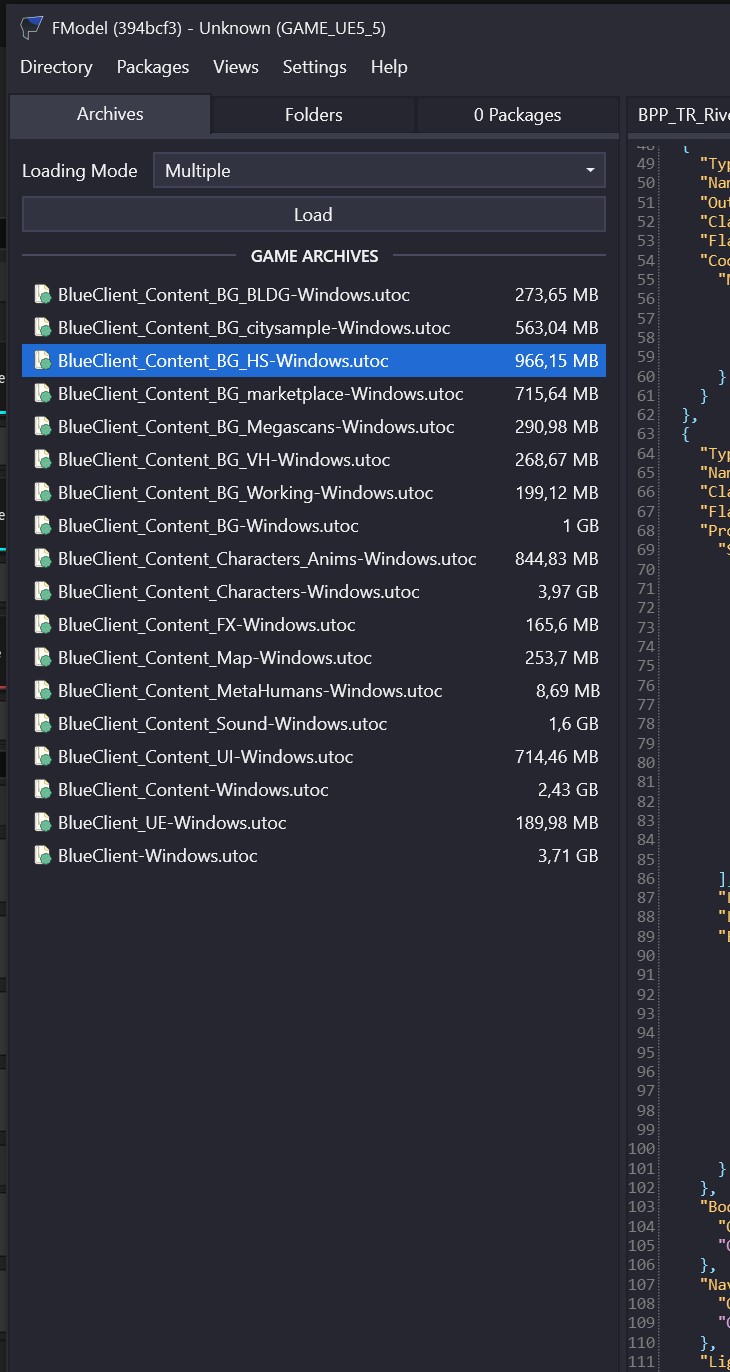This screenshot has width=730, height=1372.
Task: Click the 3,71 GB size value
Action: (x=568, y=856)
